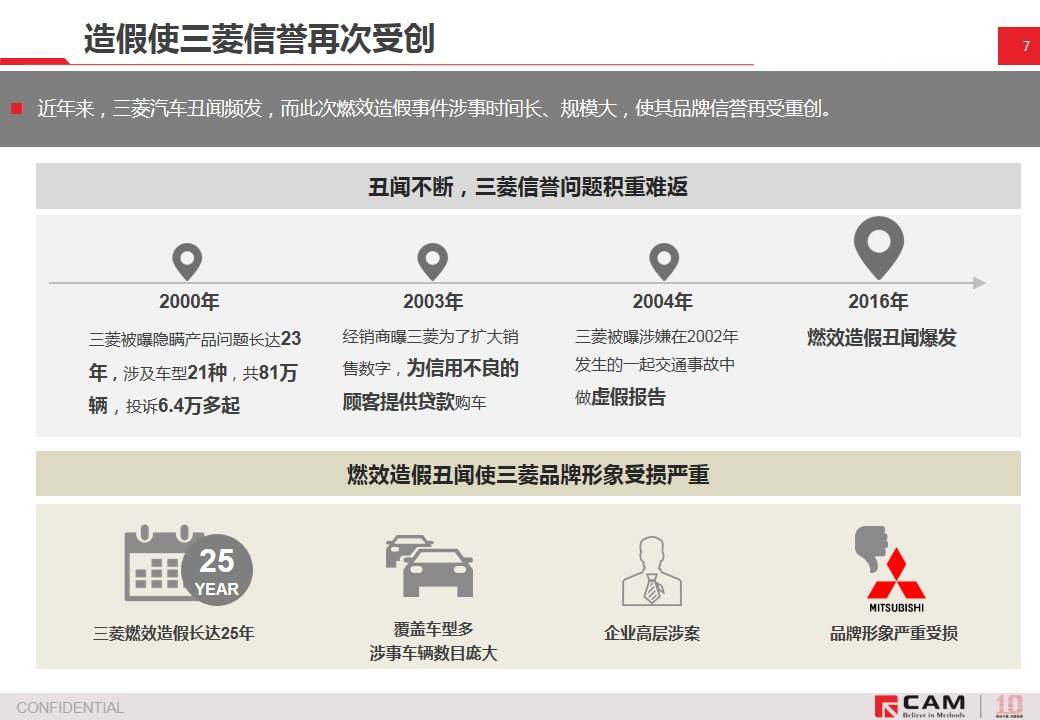The height and width of the screenshot is (720, 1040).
Task: Click the large 2016年 map pin icon
Action: [x=879, y=247]
